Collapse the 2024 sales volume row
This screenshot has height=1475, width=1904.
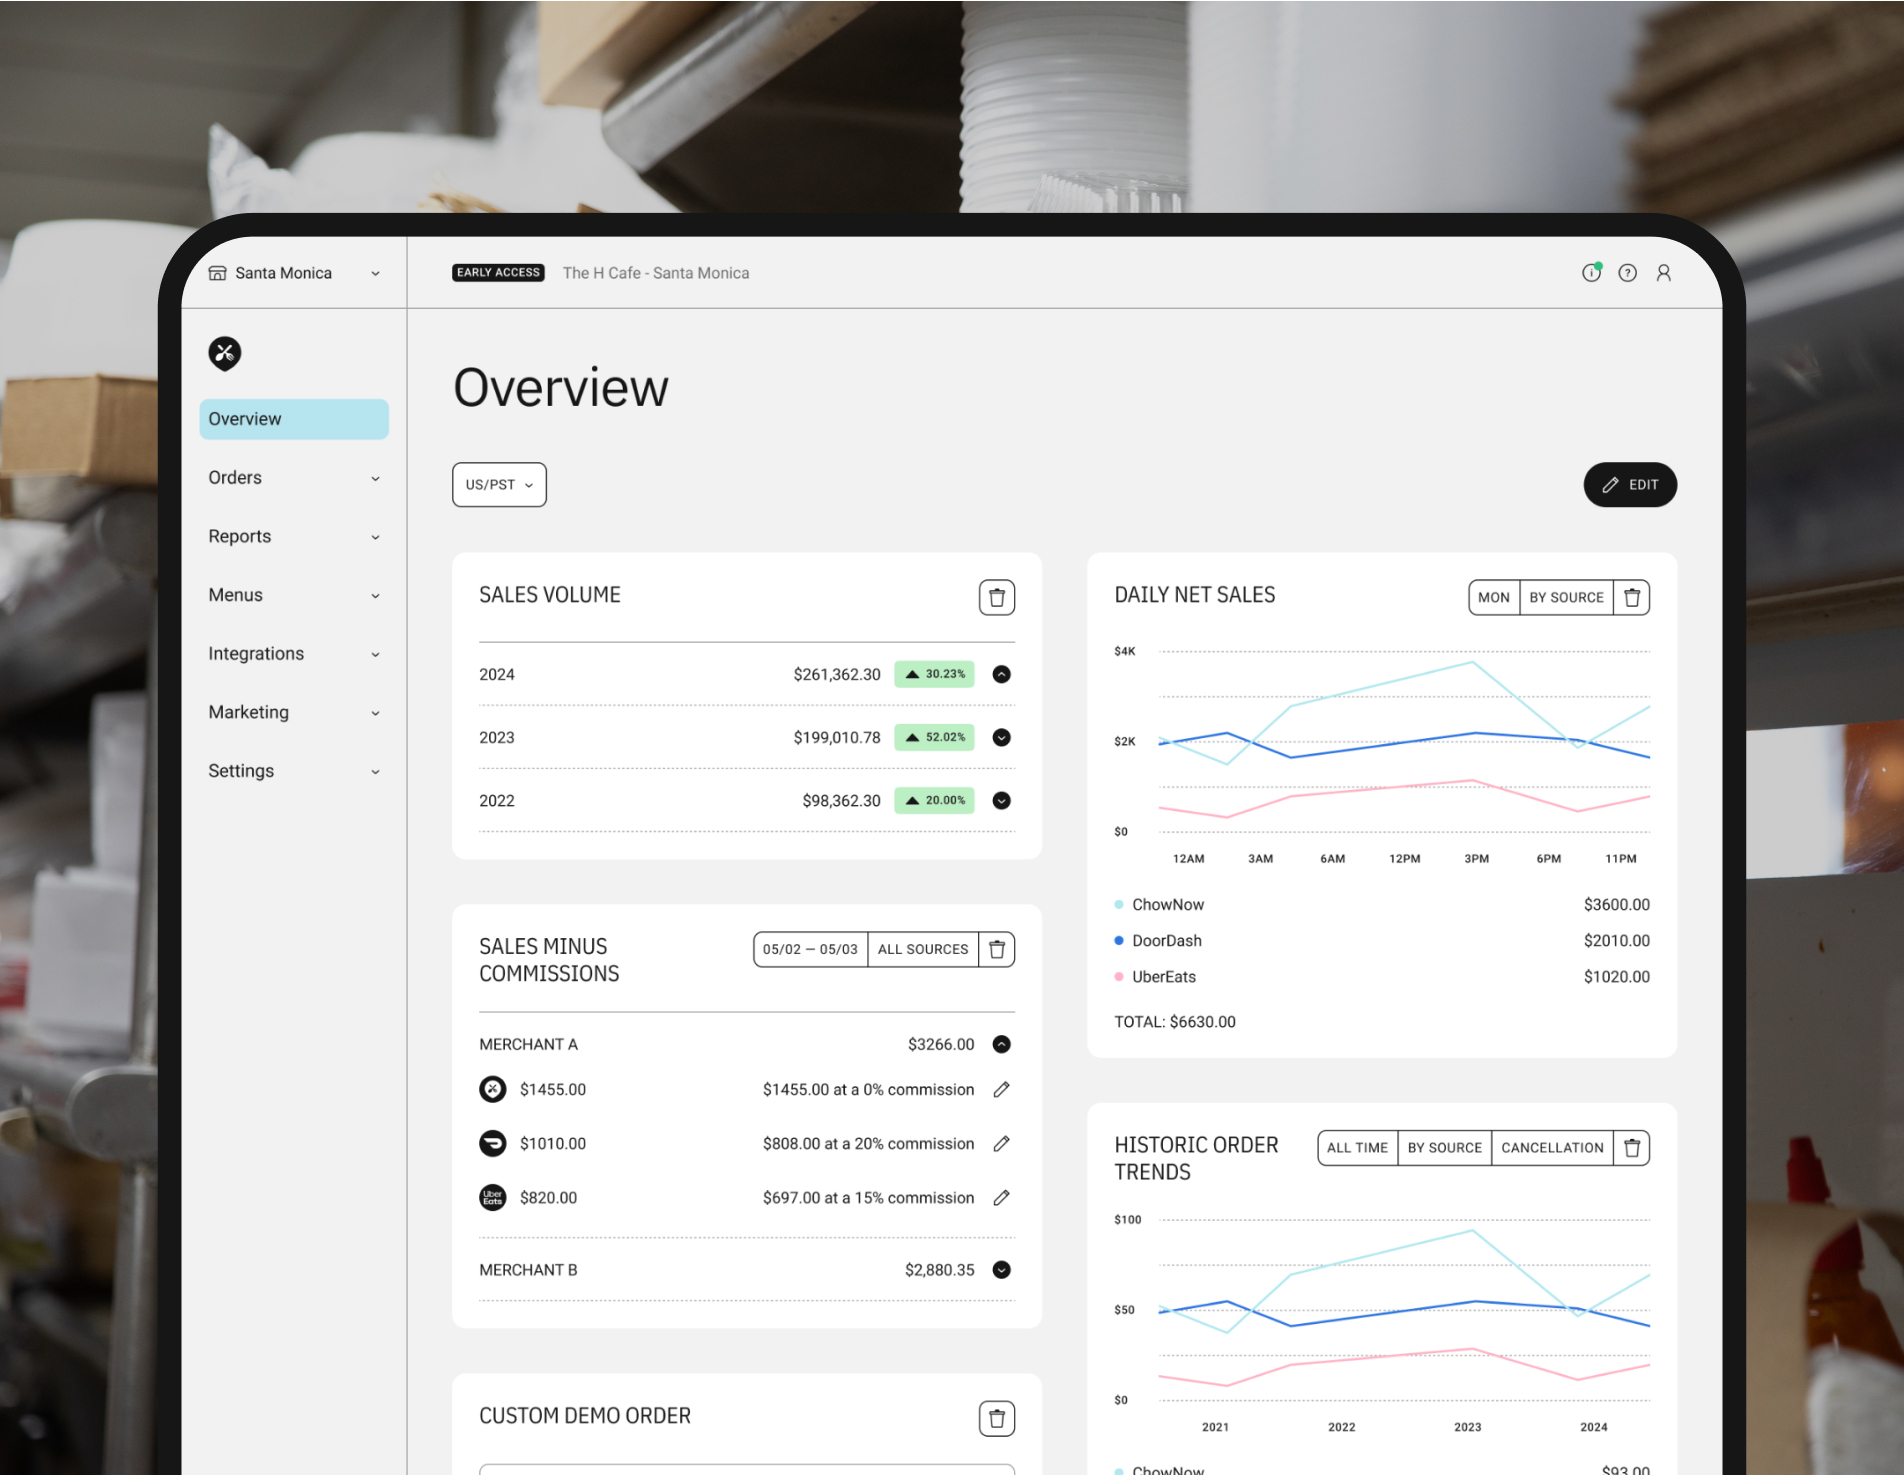[x=1001, y=675]
